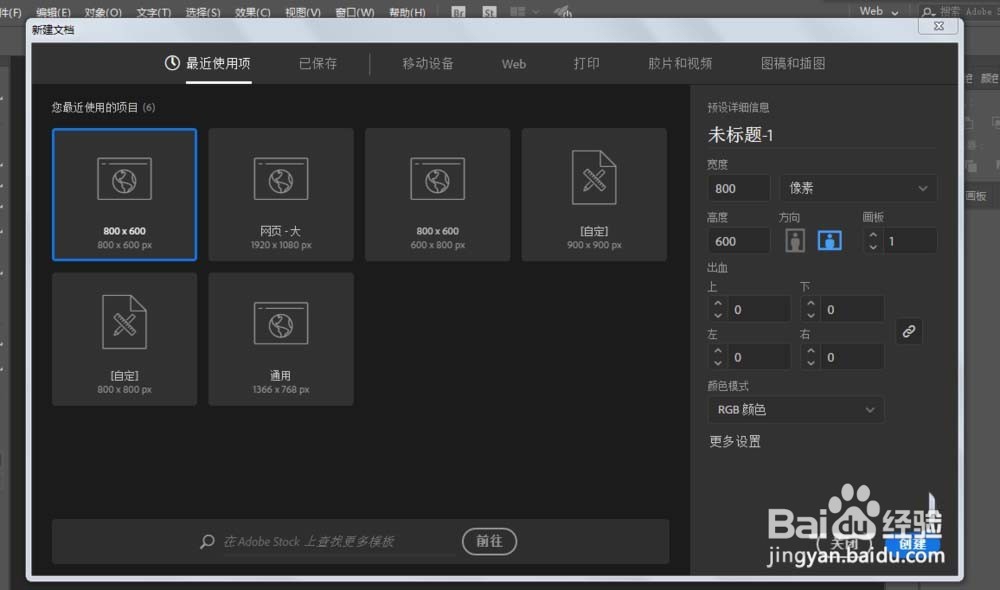Click the Bridge (Br) icon

tap(458, 11)
